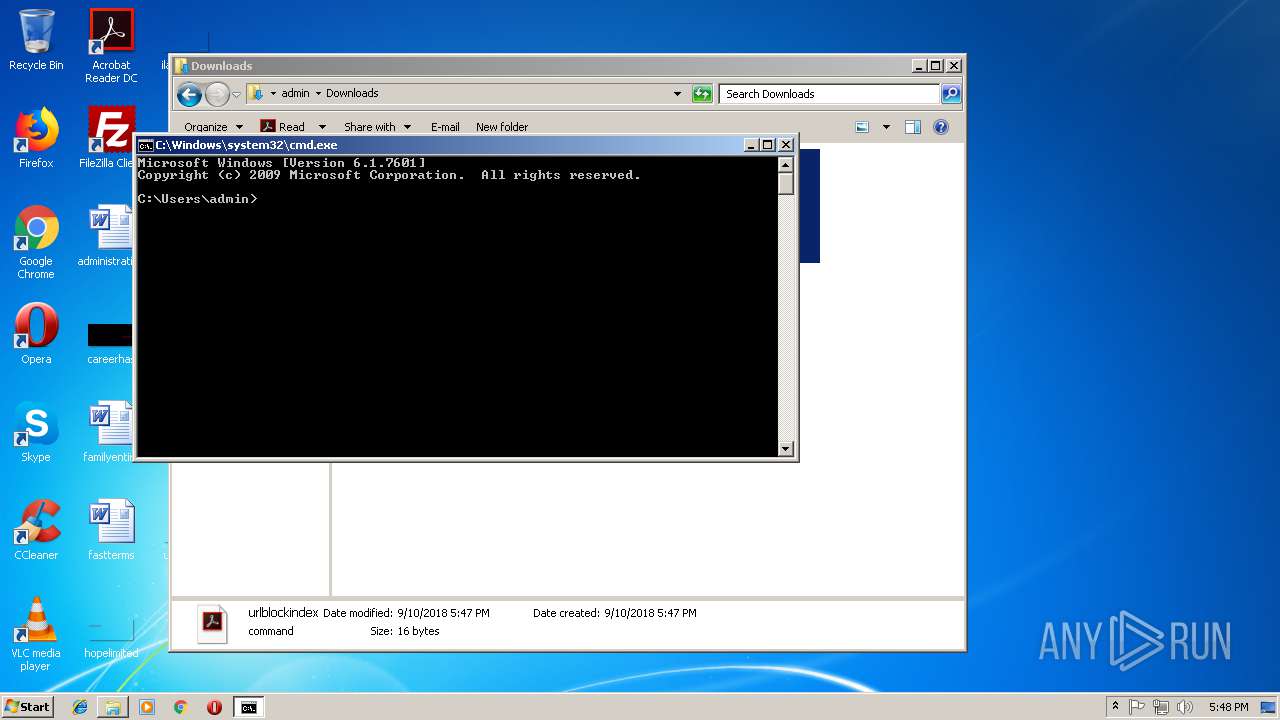The image size is (1280, 720).
Task: Open CCleaner desktop shortcut
Action: pos(36,530)
